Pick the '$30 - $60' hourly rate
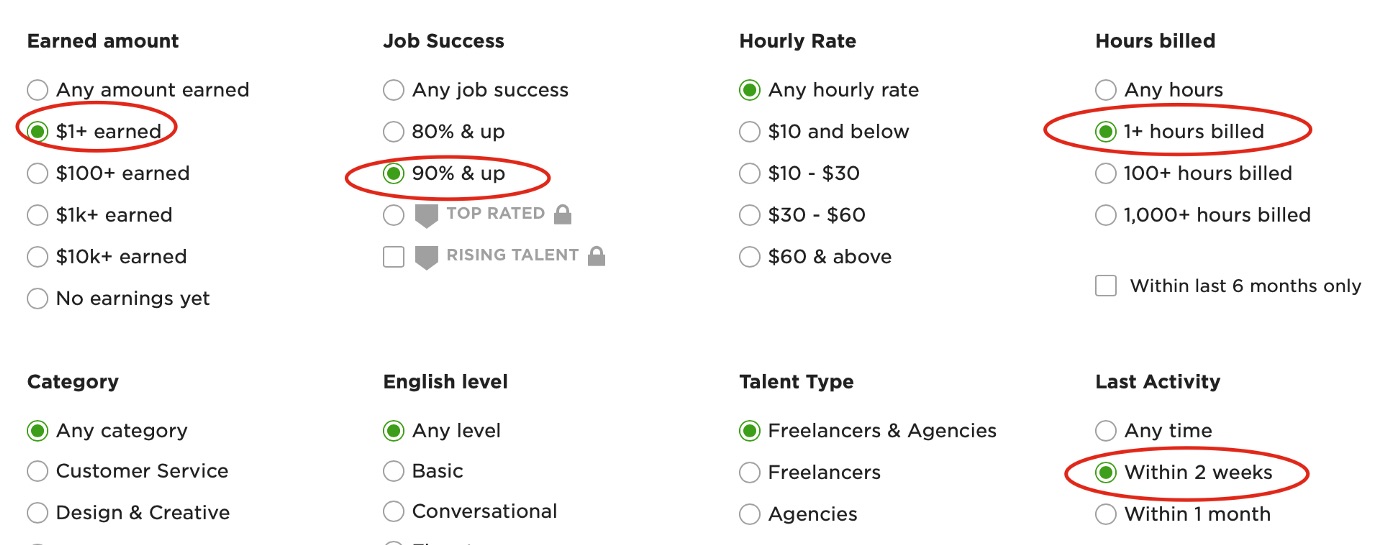 click(x=750, y=215)
